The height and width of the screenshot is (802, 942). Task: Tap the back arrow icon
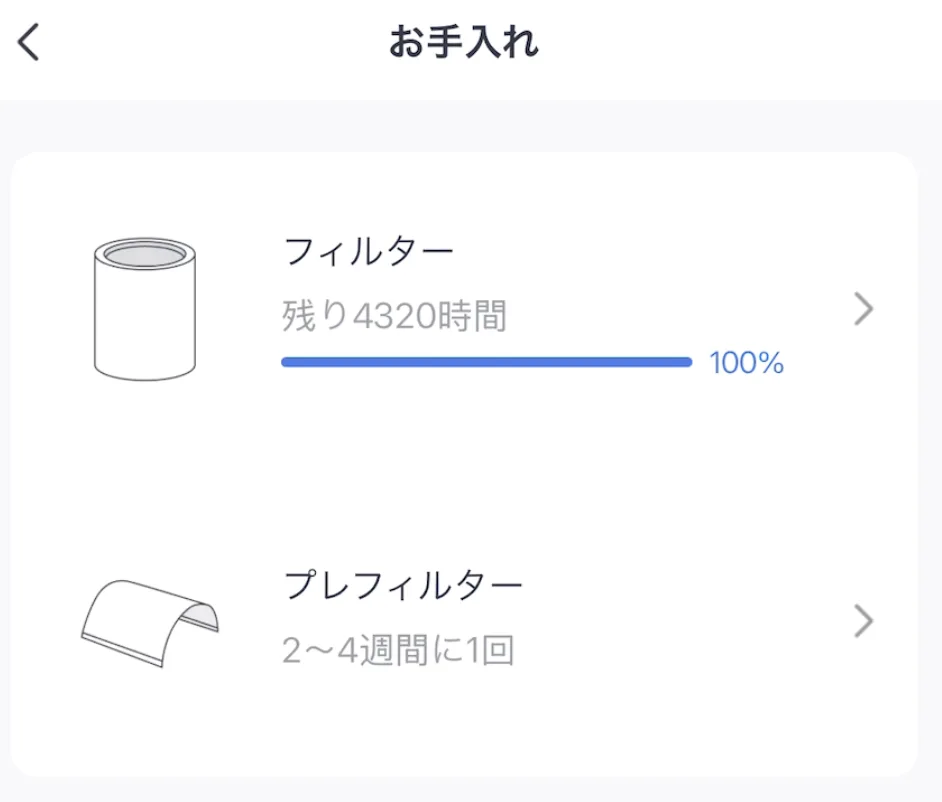coord(30,43)
